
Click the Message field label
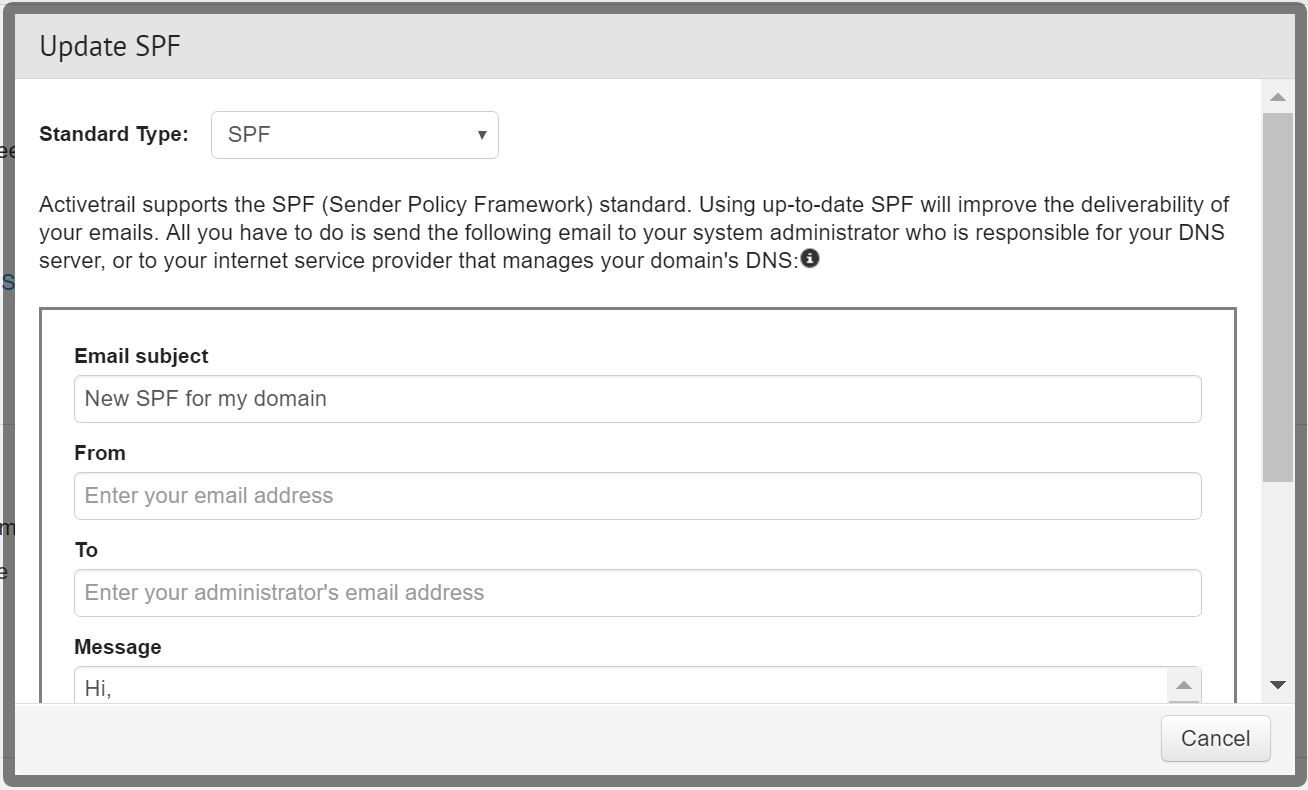coord(117,647)
